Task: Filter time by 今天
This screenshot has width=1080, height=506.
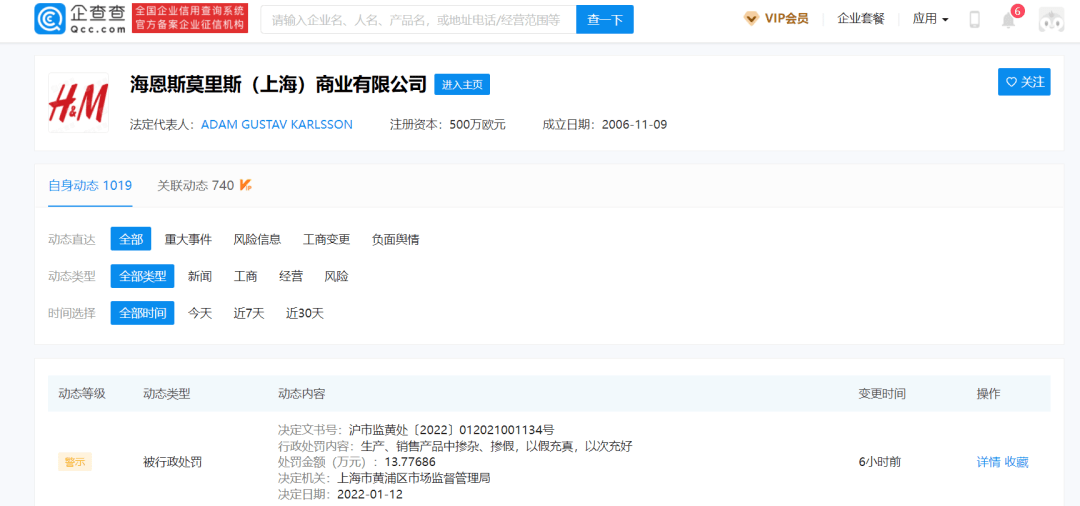Action: click(x=200, y=313)
